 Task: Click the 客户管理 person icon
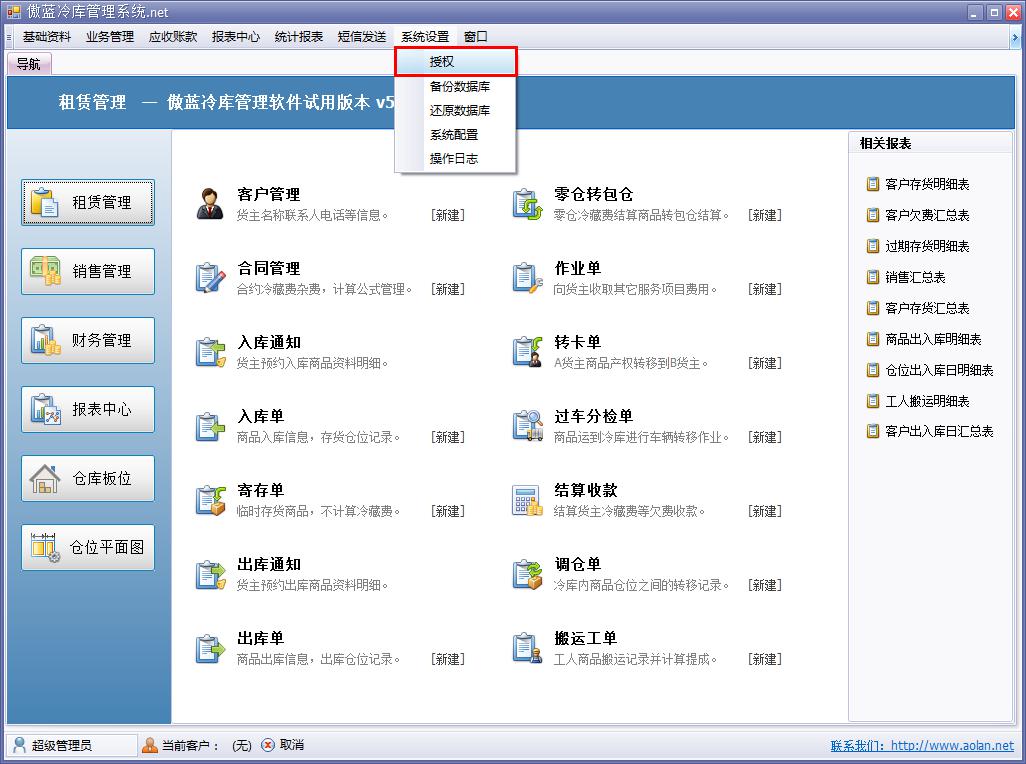[x=210, y=203]
